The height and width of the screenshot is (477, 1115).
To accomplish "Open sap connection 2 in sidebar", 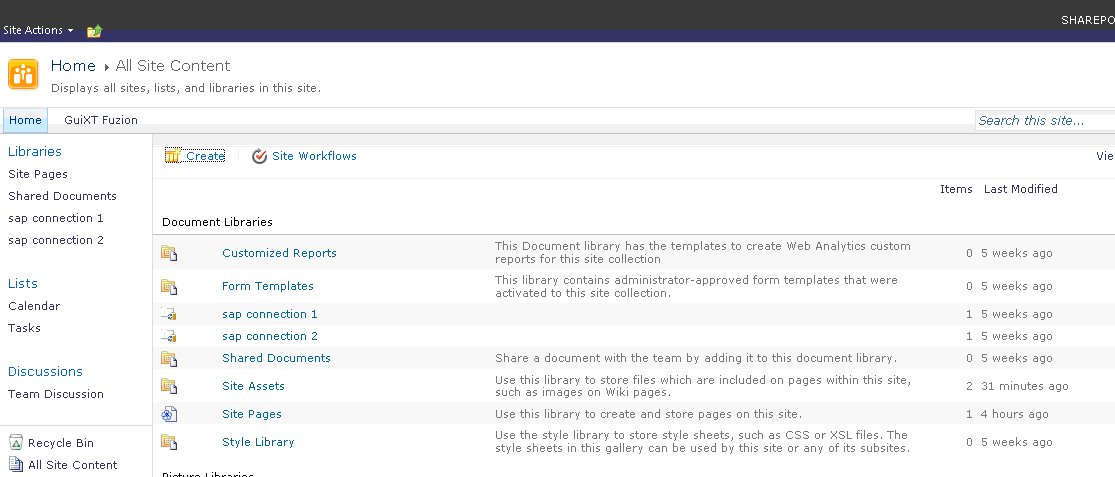I will (56, 240).
